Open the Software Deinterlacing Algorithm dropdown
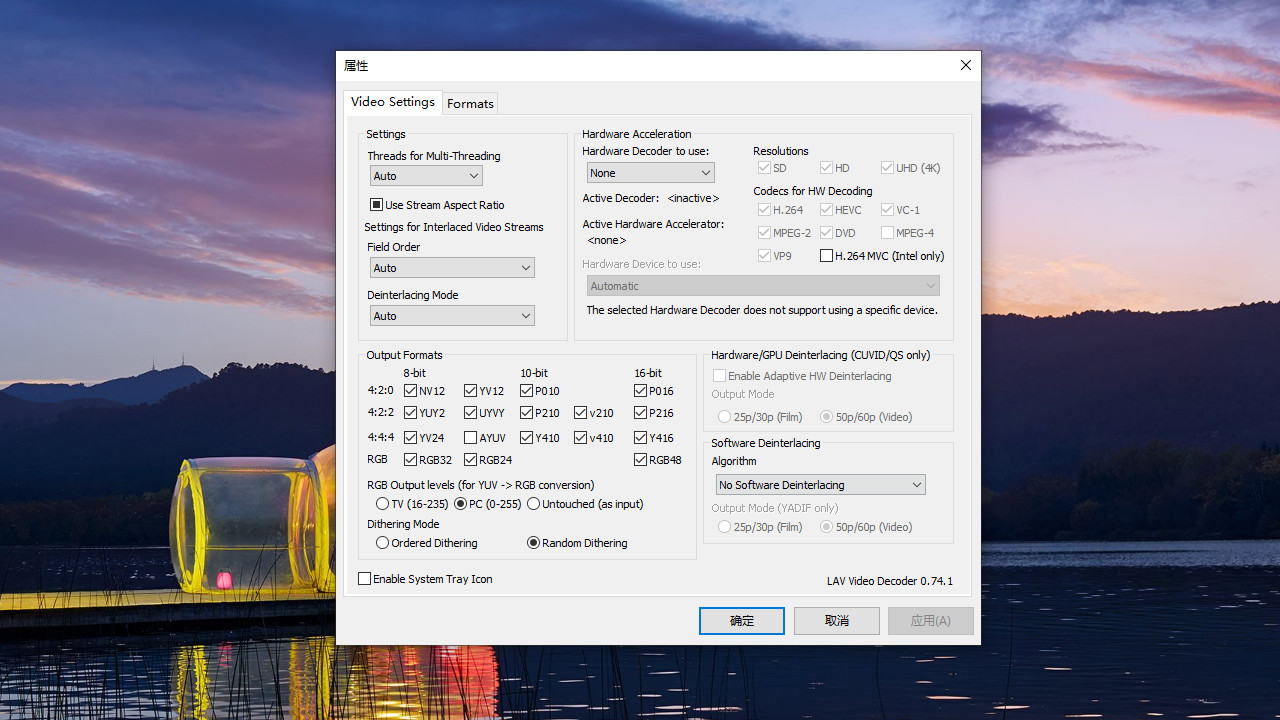Screen dimensions: 1280x720 click(x=820, y=485)
